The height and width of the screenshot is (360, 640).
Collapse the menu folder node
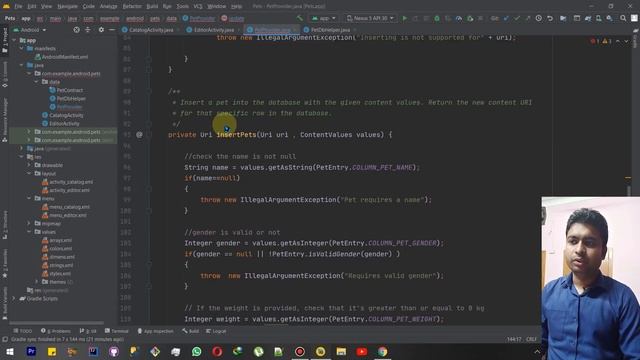pos(29,198)
